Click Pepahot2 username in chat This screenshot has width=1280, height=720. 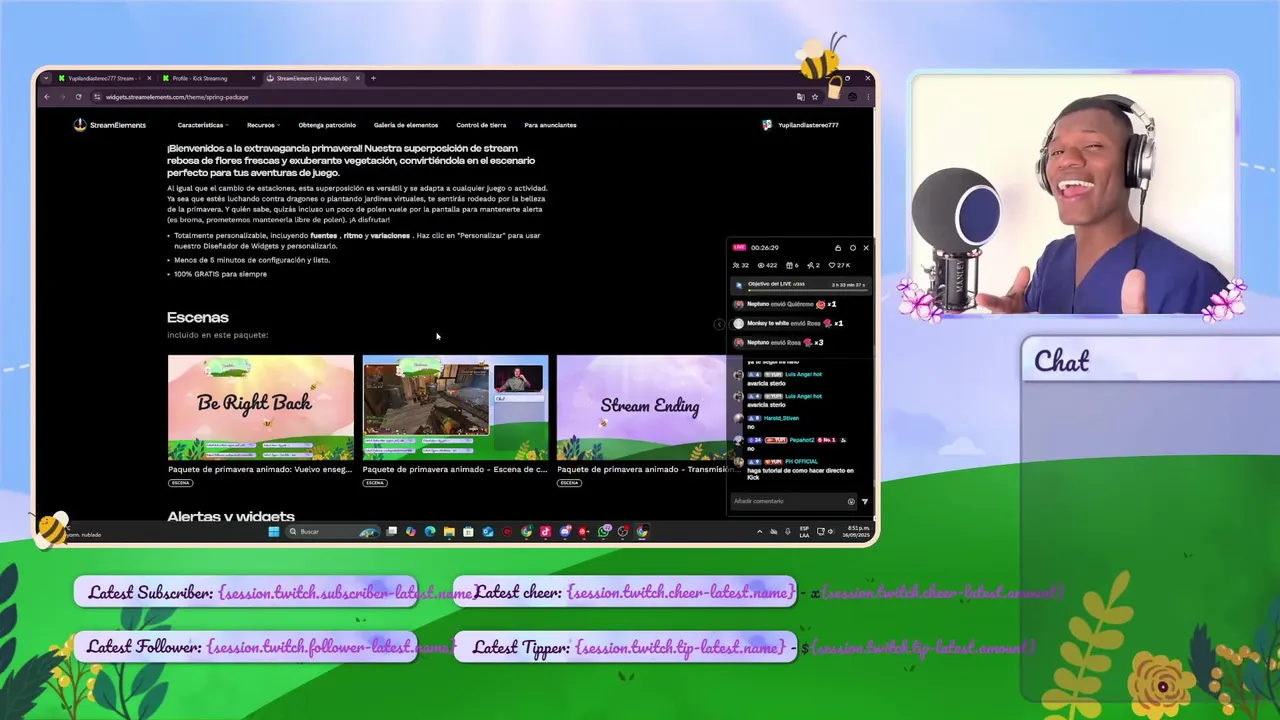pos(802,440)
